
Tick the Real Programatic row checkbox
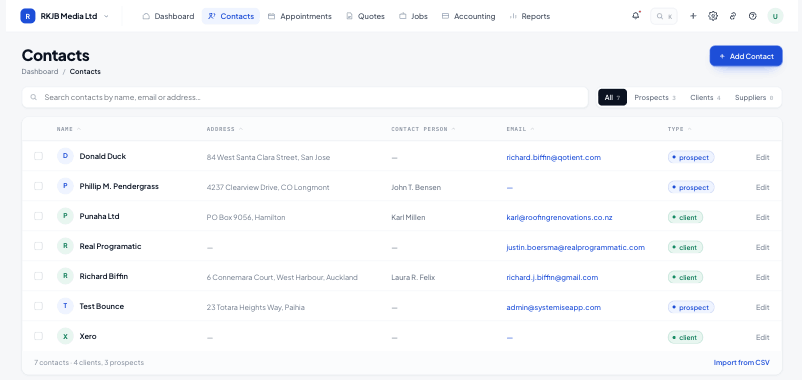38,246
